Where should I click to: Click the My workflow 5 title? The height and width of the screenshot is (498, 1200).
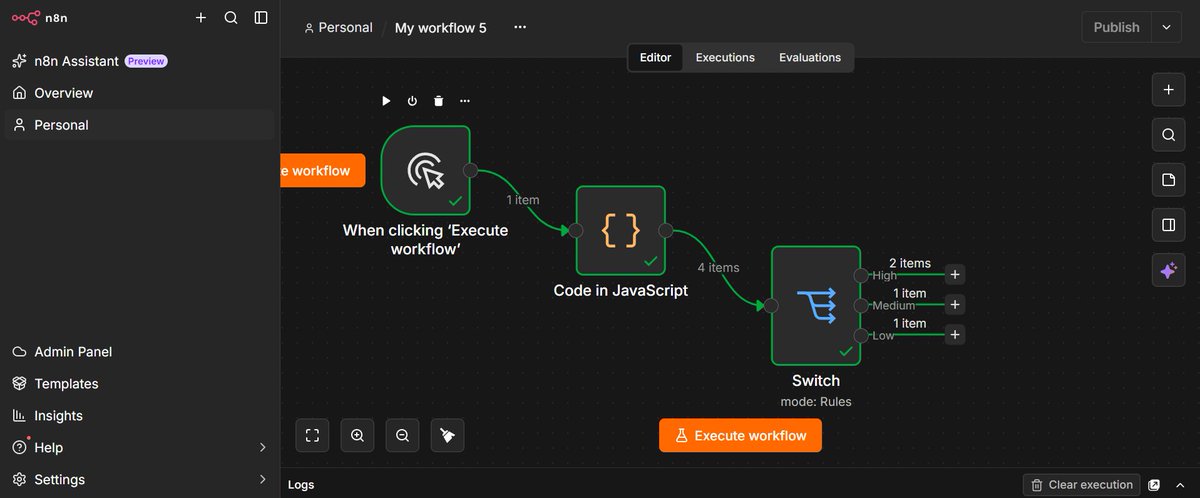[x=441, y=28]
